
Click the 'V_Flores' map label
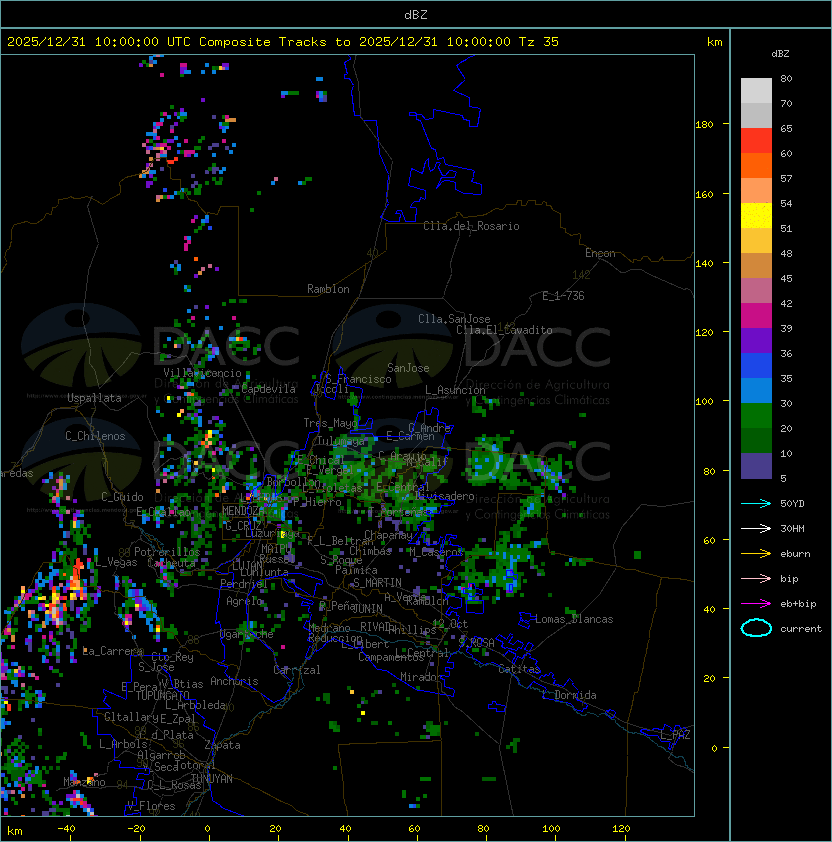(151, 806)
